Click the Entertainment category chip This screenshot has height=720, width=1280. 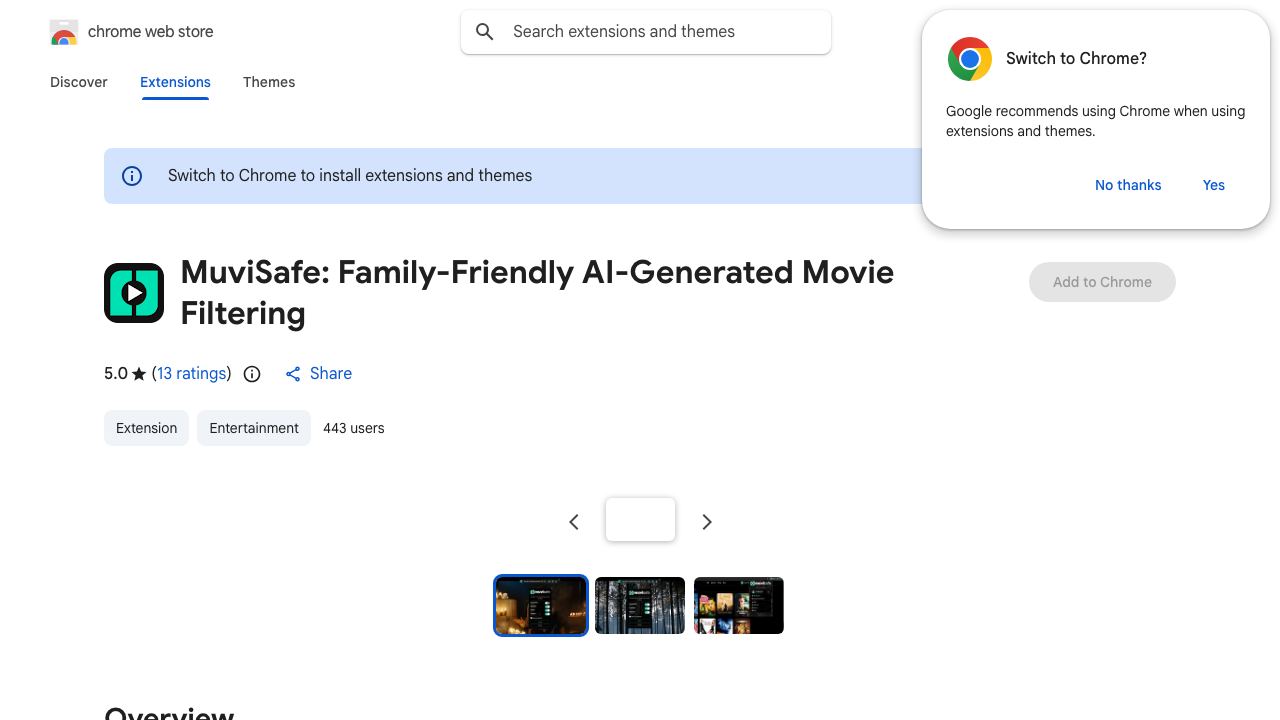pos(254,428)
